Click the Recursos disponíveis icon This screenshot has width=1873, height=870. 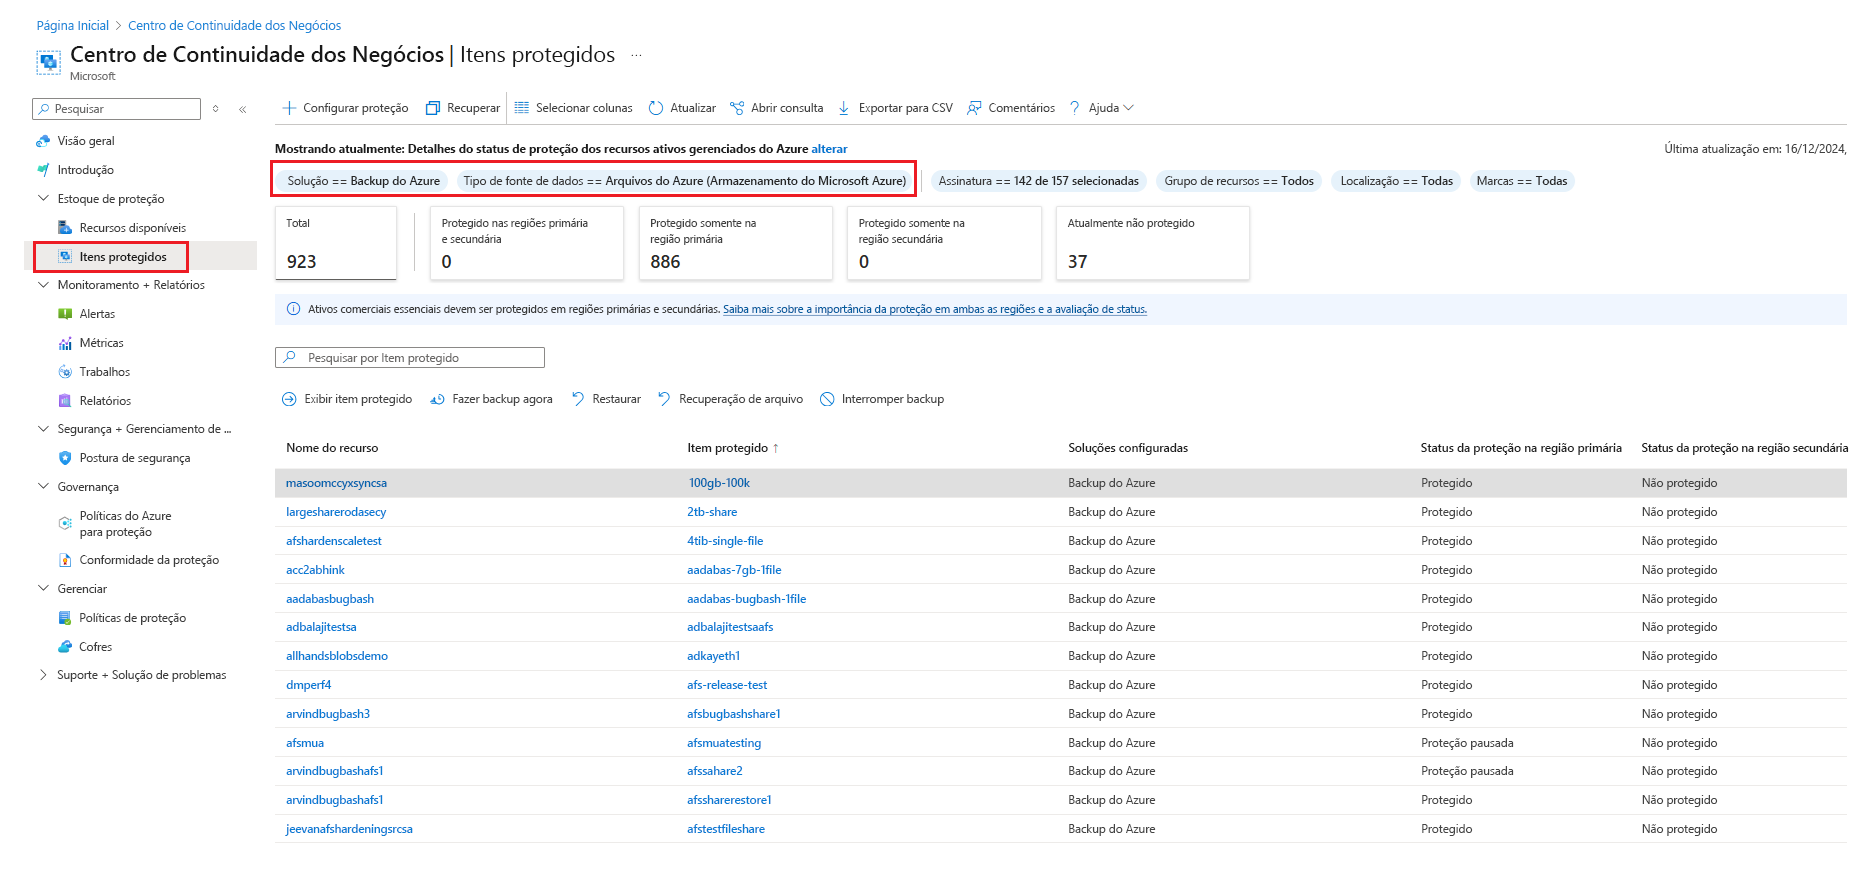coord(65,228)
